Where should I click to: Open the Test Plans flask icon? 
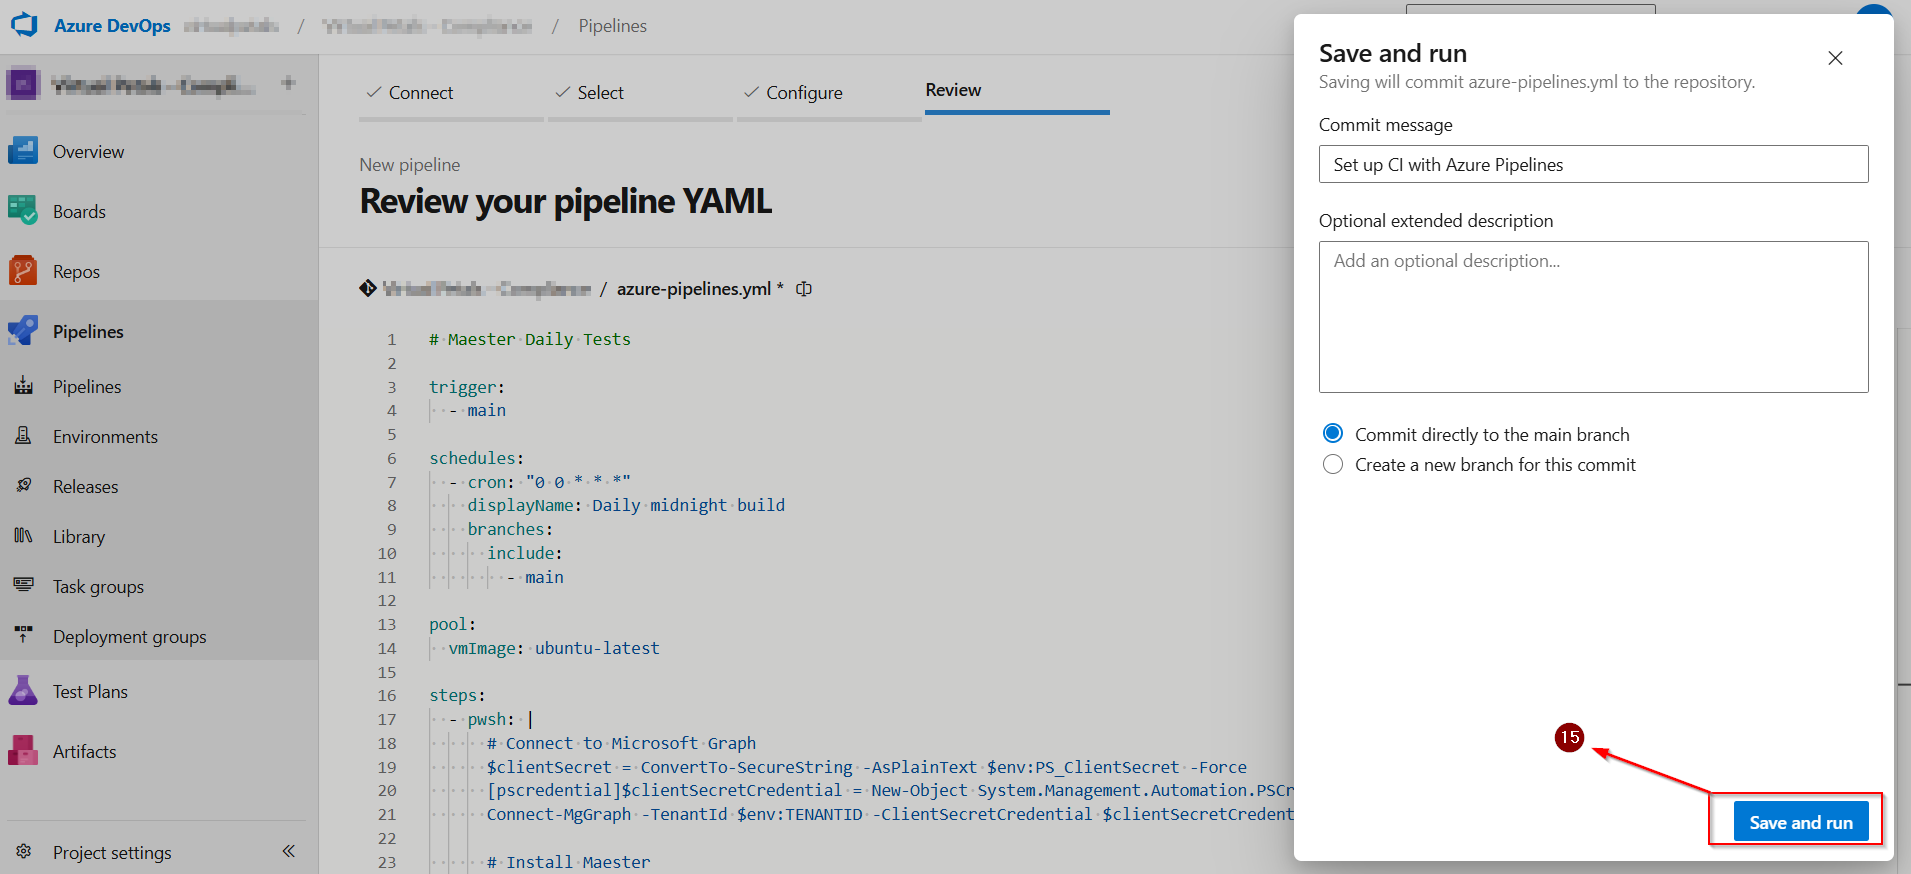pos(23,691)
